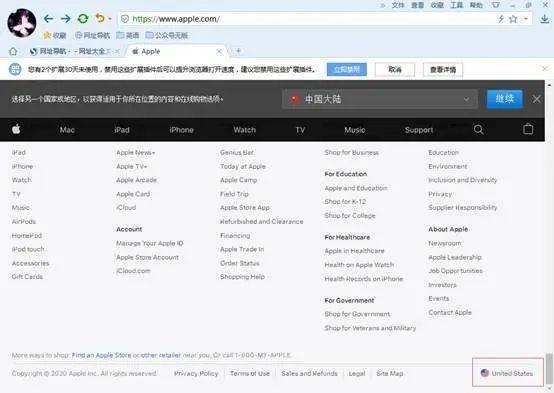Image resolution: width=554 pixels, height=393 pixels.
Task: Click the browser back arrow
Action: click(48, 18)
